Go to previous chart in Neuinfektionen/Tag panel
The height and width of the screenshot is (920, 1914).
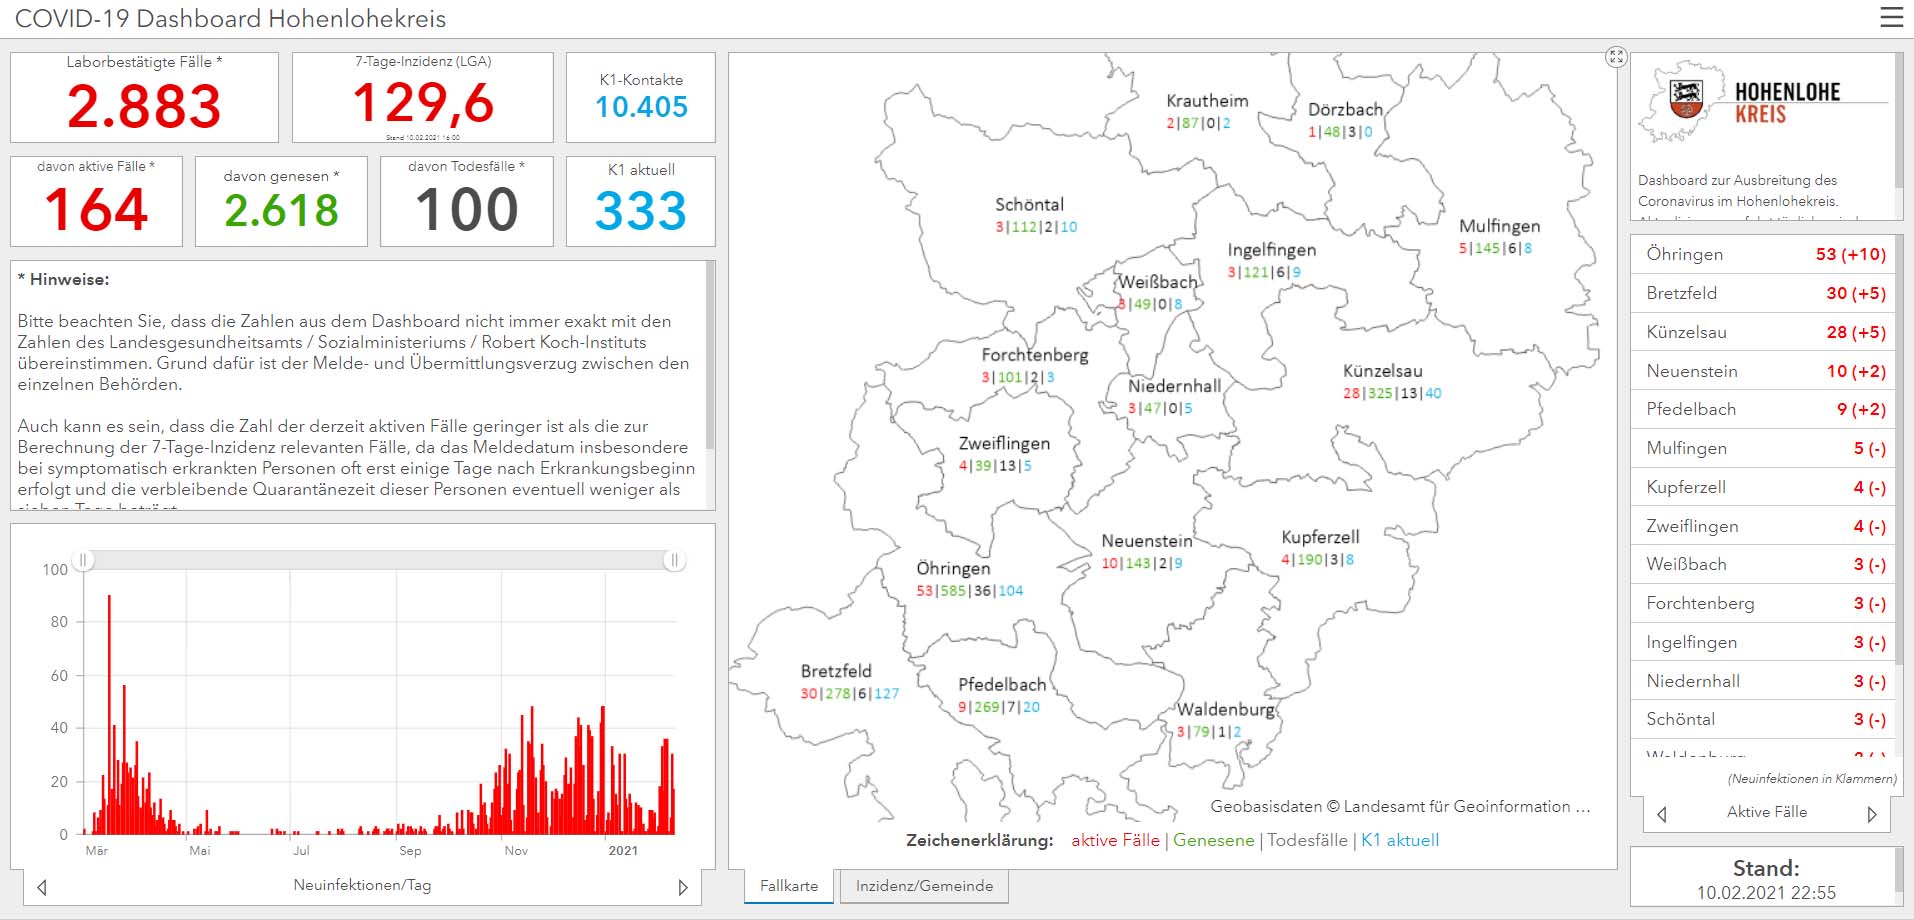[42, 887]
